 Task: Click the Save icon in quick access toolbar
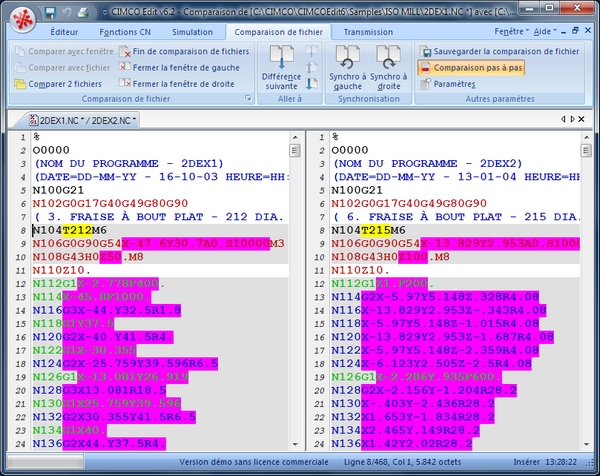(50, 13)
